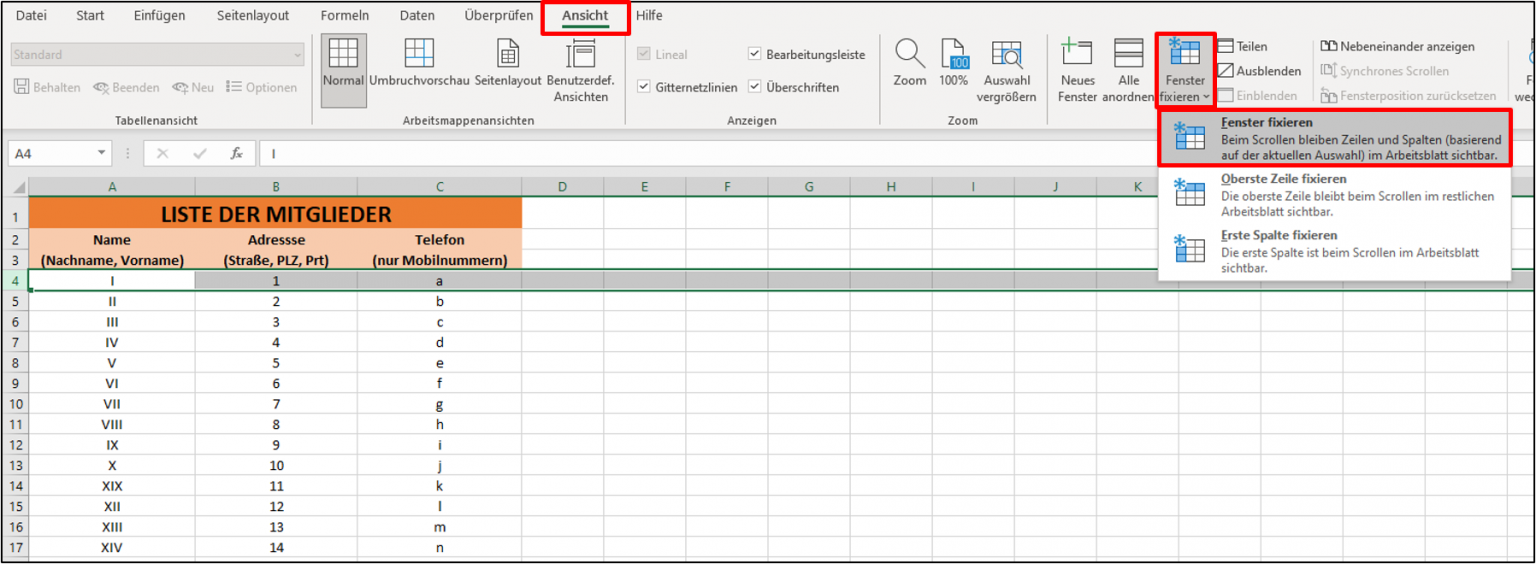Open the Start tab
This screenshot has width=1536, height=564.
pos(90,16)
